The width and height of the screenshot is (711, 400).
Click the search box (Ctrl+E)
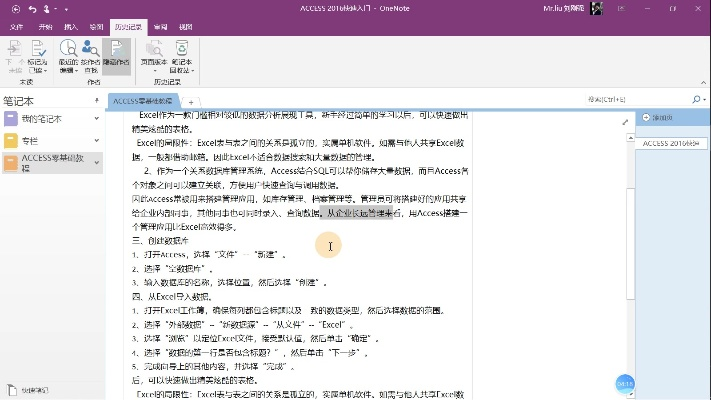(x=637, y=99)
